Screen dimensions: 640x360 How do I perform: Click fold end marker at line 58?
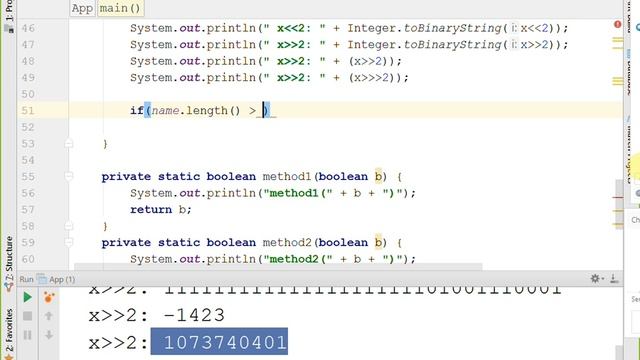click(69, 226)
